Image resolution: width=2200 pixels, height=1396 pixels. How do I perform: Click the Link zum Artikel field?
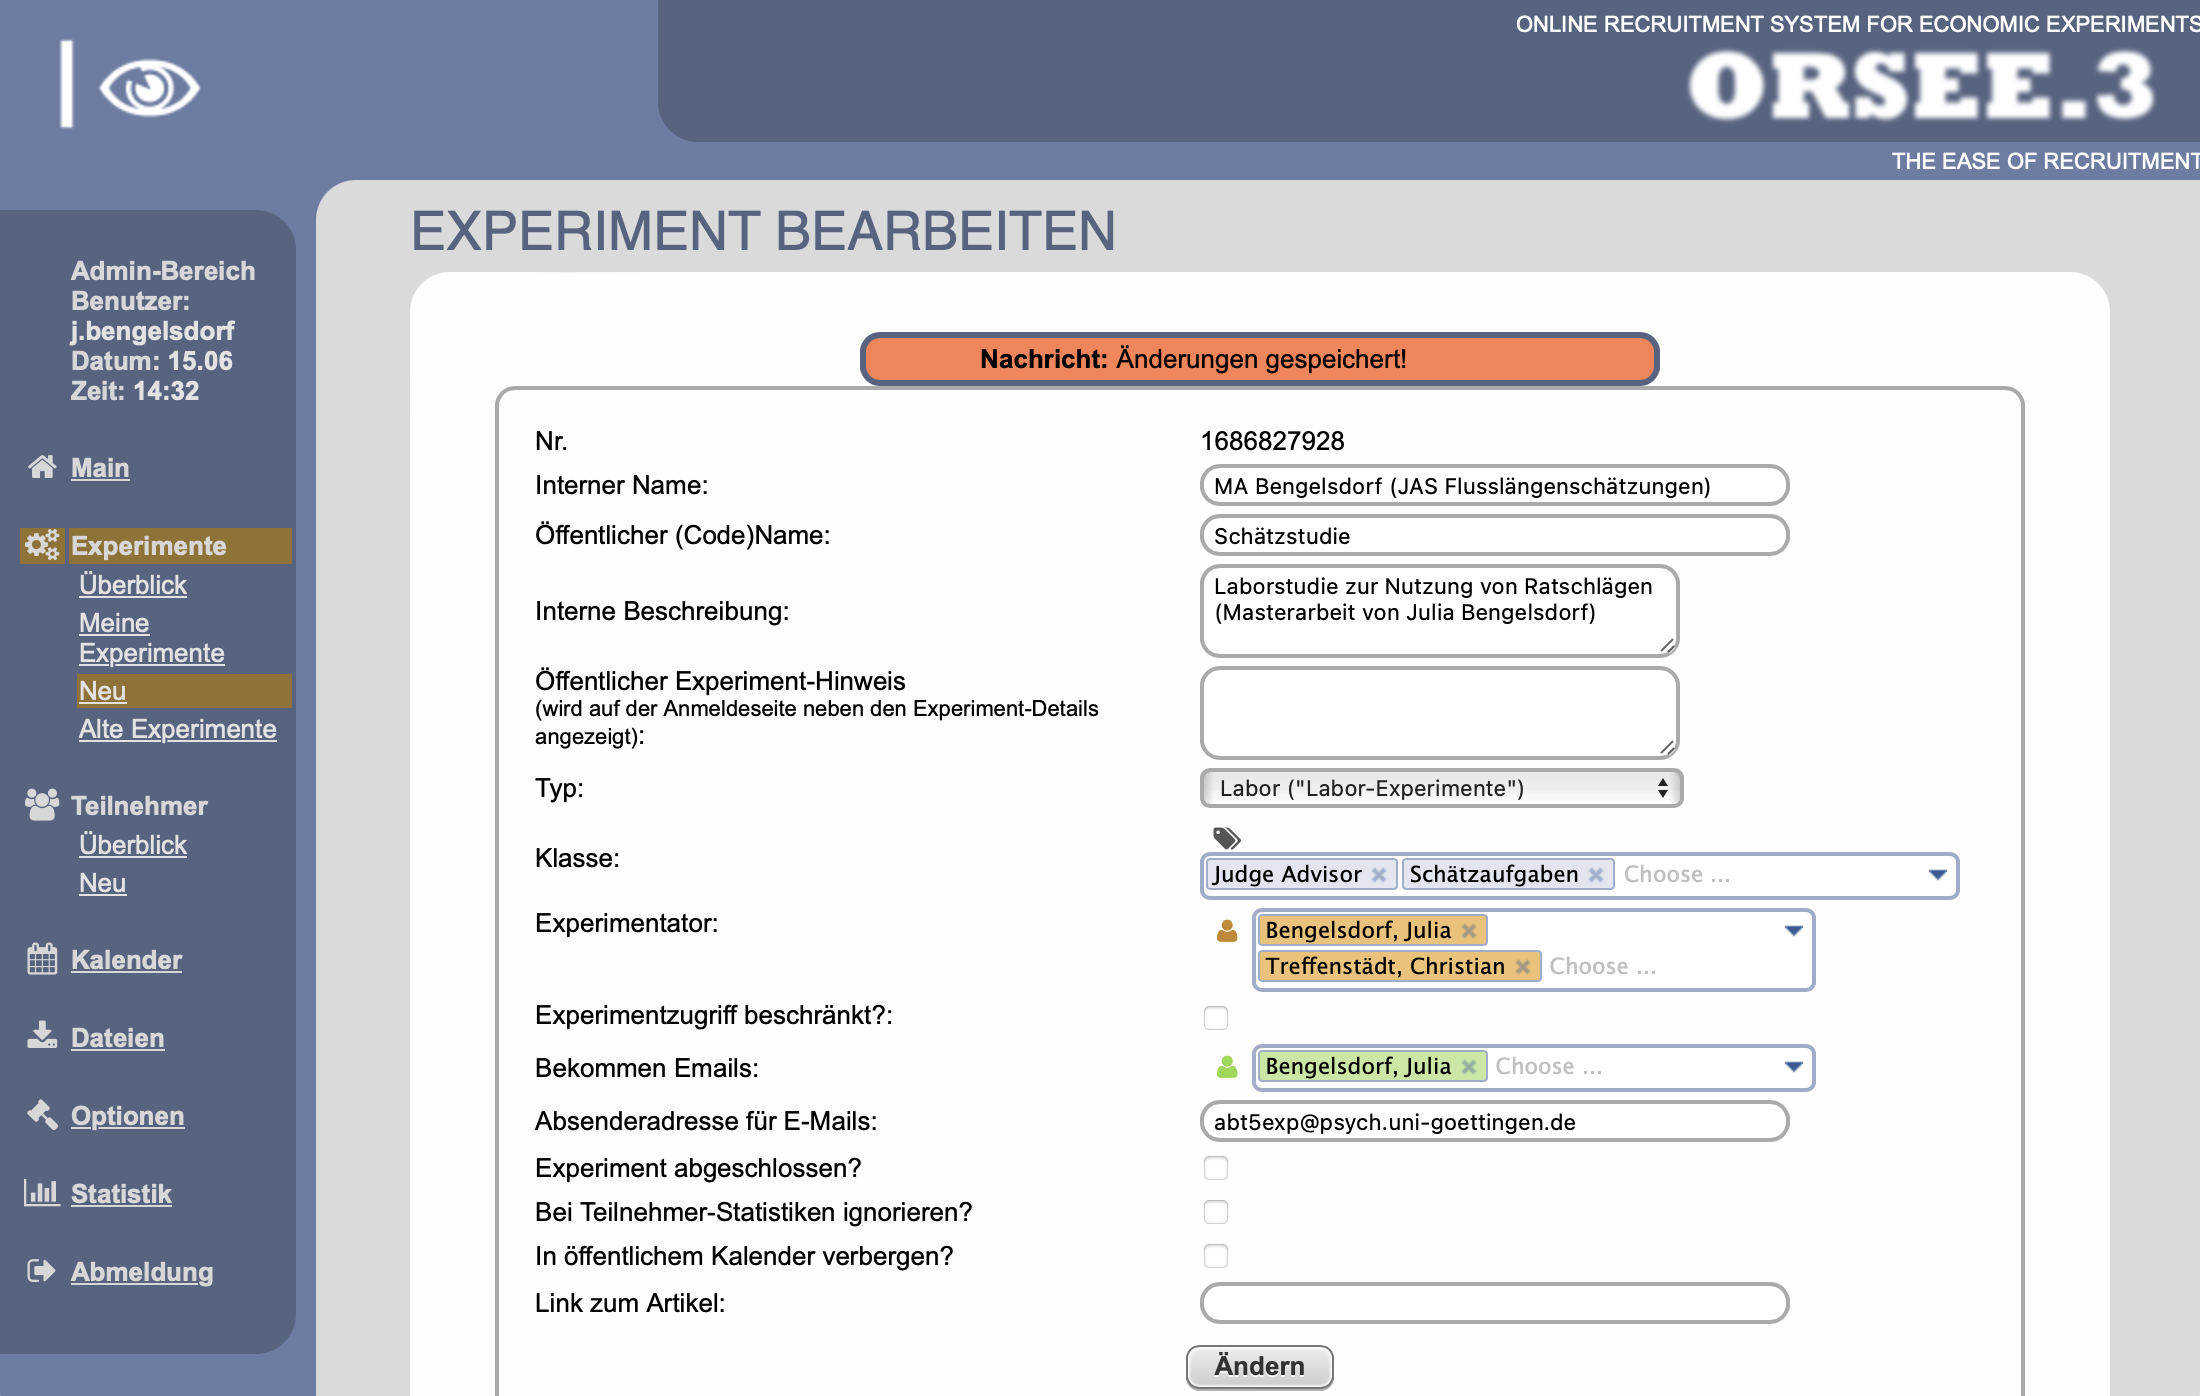(1494, 1303)
